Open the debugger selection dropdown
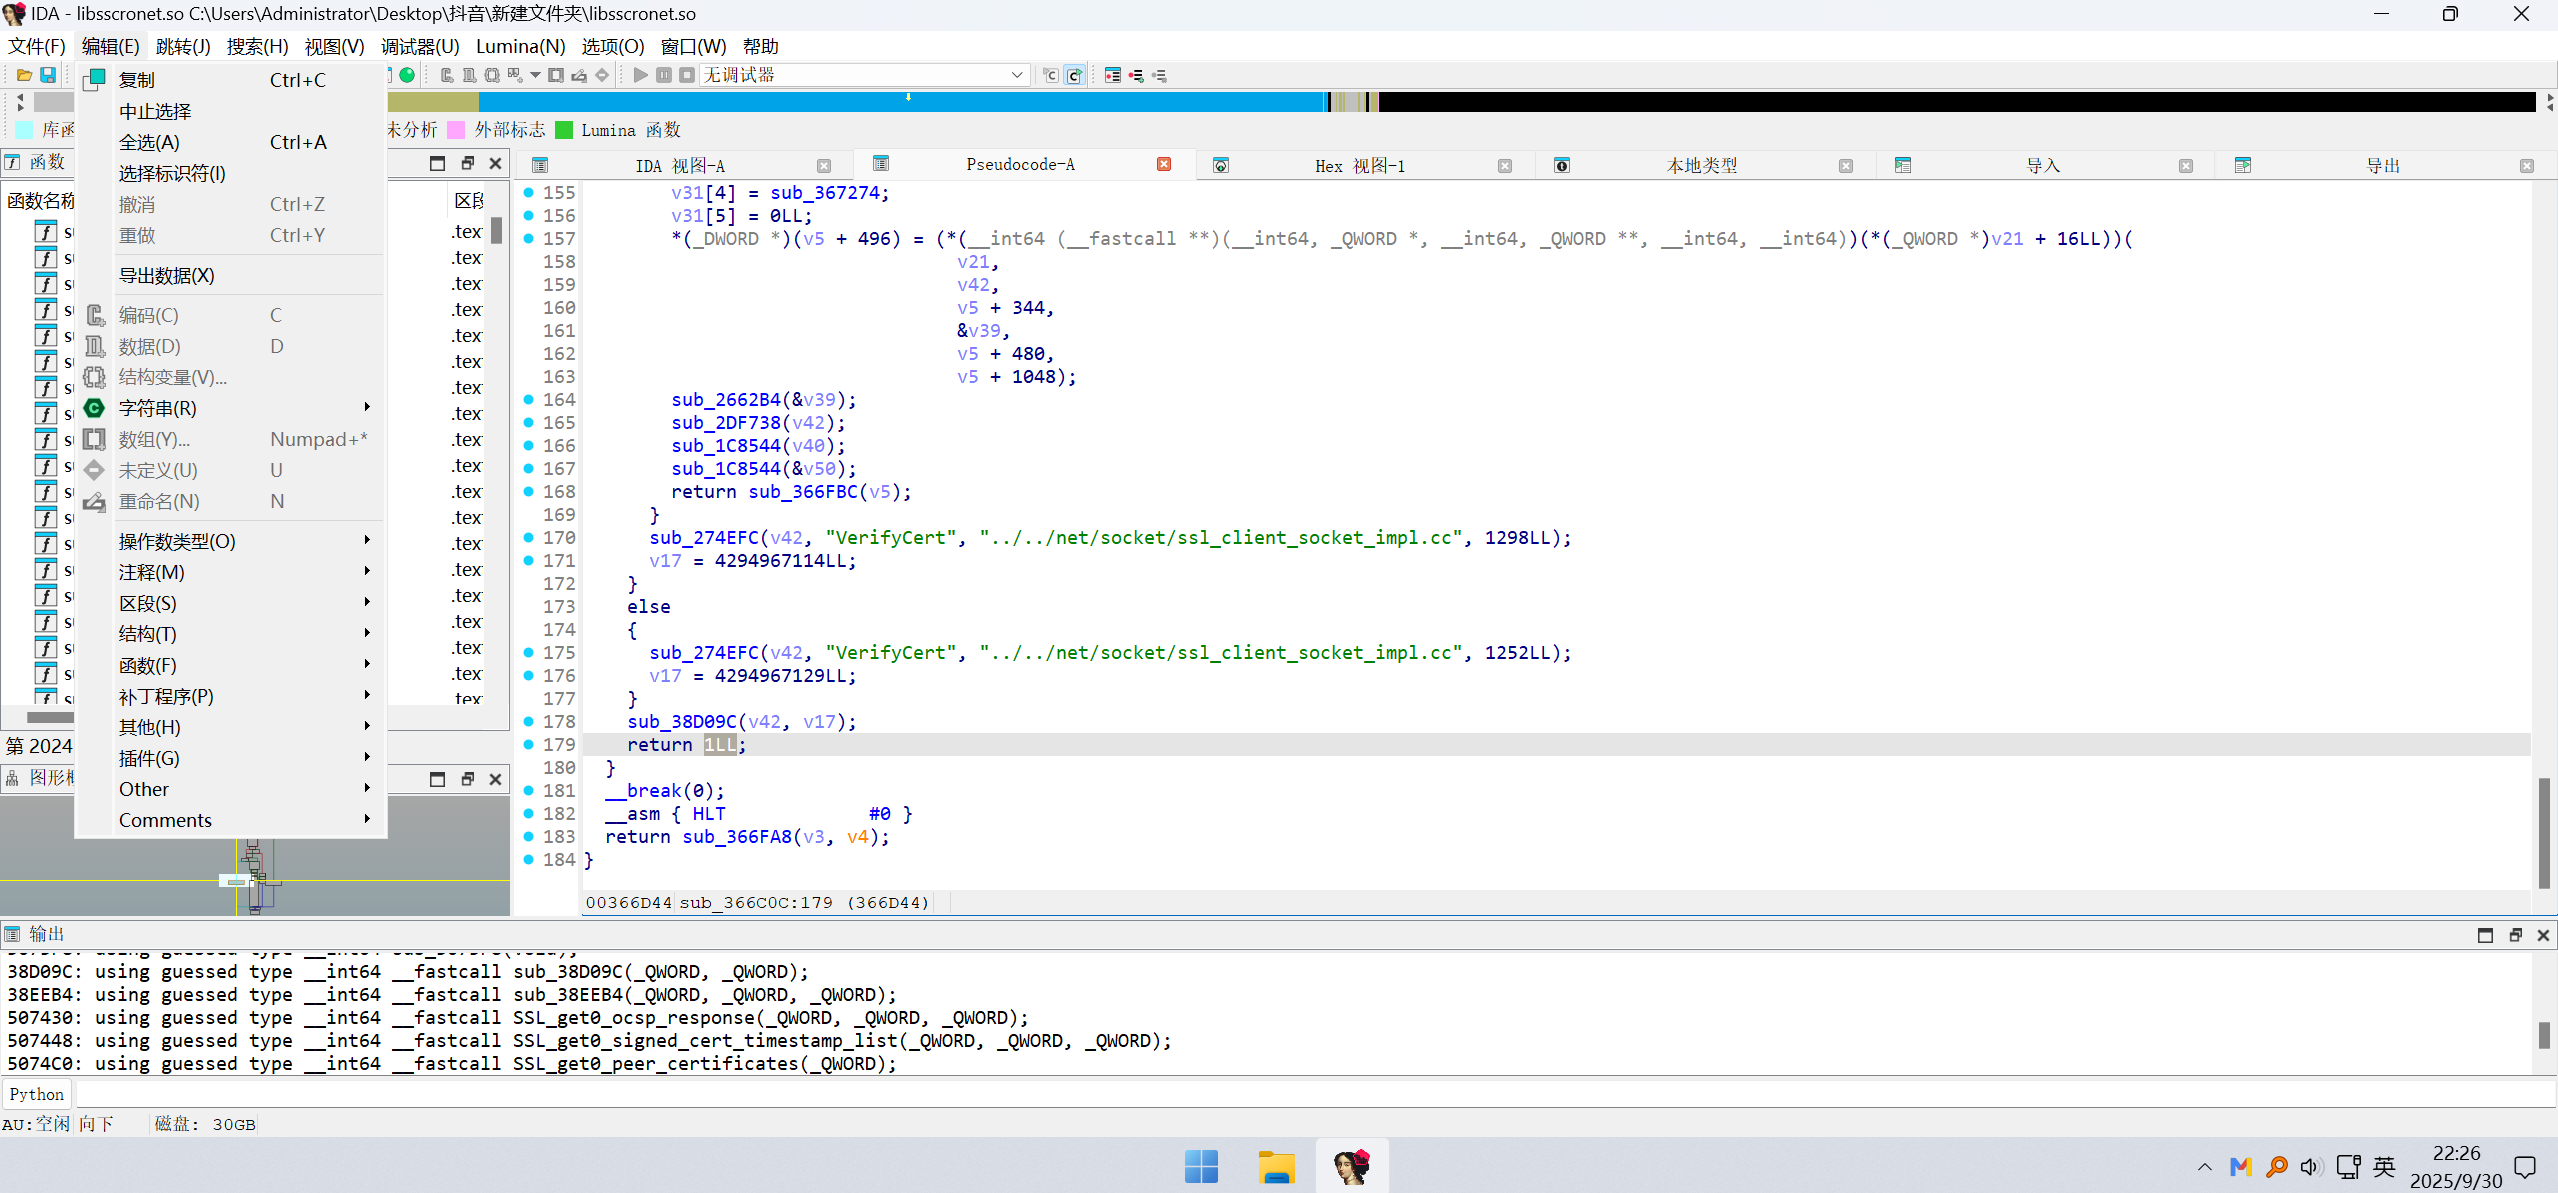Image resolution: width=2558 pixels, height=1193 pixels. (x=1016, y=75)
